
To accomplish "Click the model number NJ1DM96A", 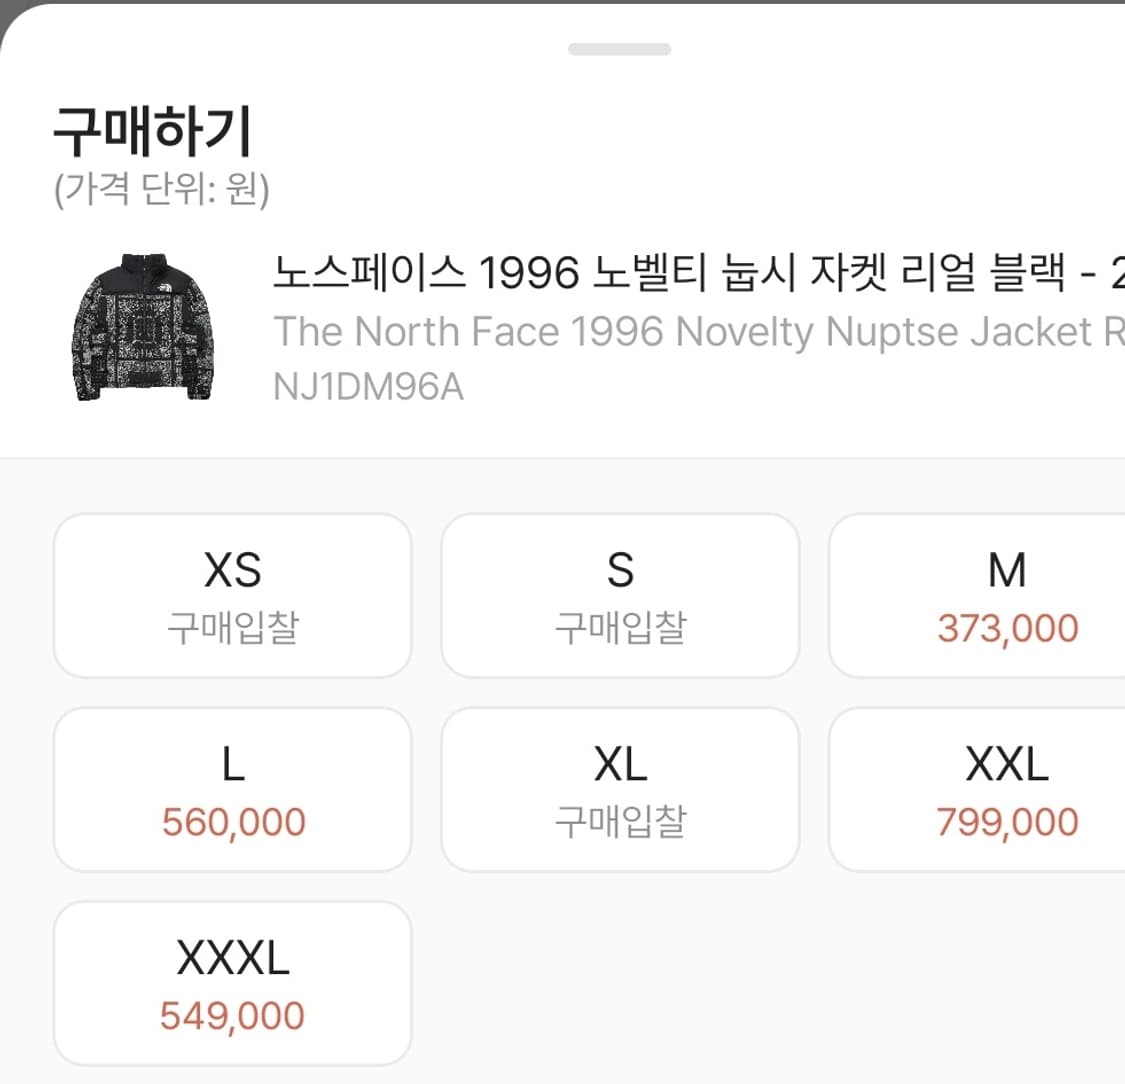I will 367,386.
